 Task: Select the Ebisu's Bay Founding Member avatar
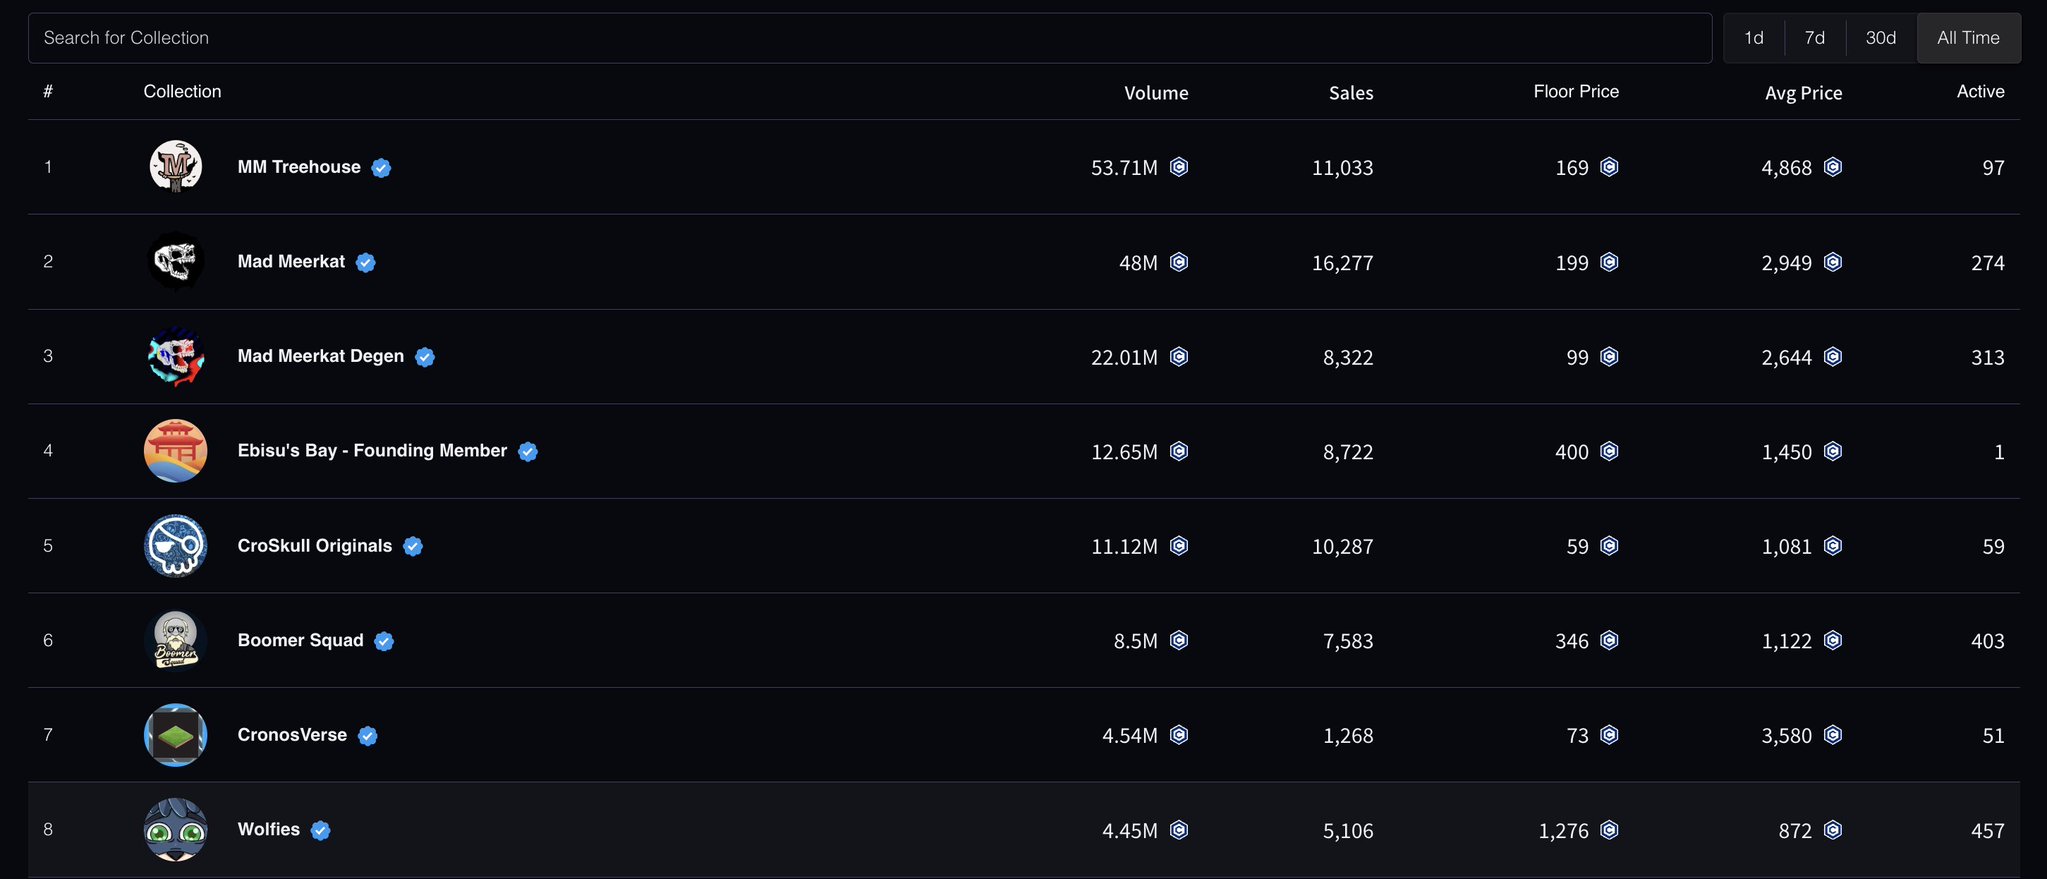coord(176,450)
